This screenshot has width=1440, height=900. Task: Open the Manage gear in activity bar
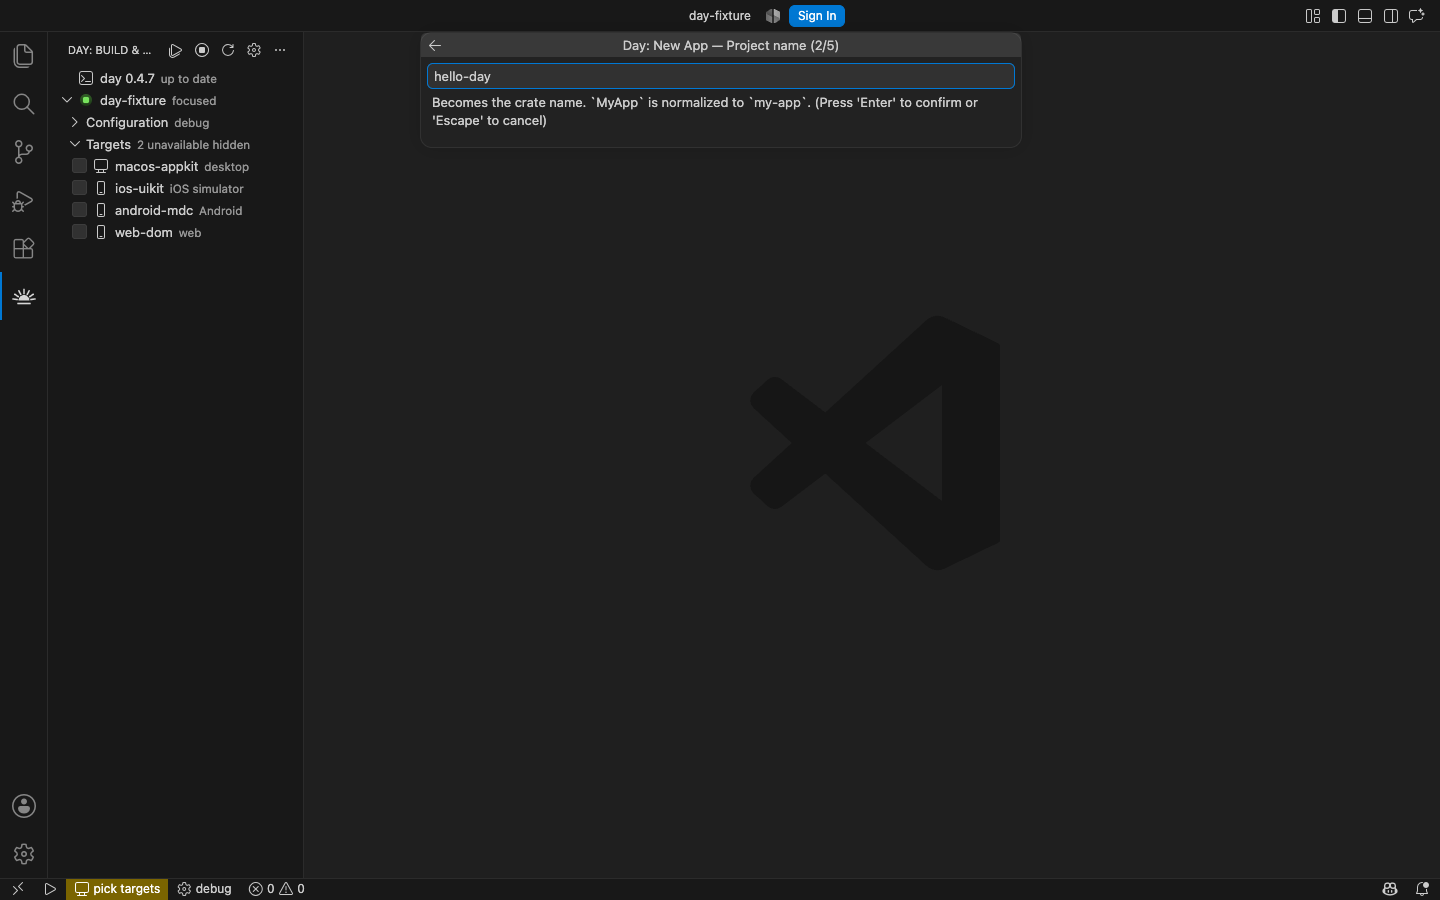(24, 854)
